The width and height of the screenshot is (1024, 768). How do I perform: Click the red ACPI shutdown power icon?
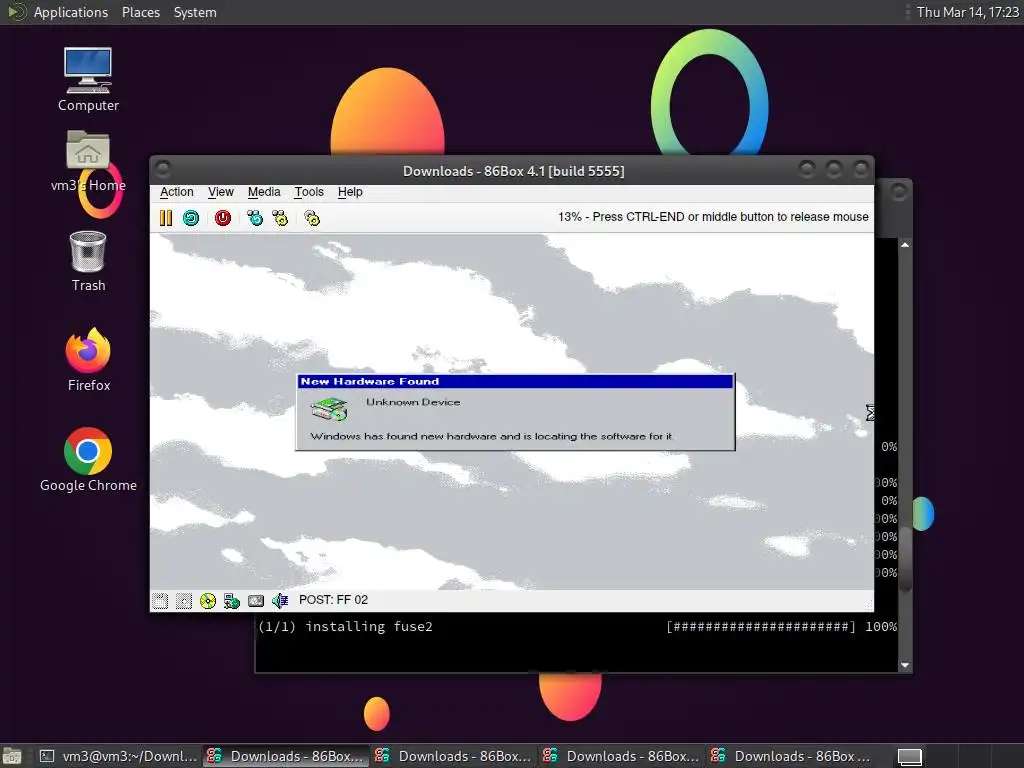[223, 218]
